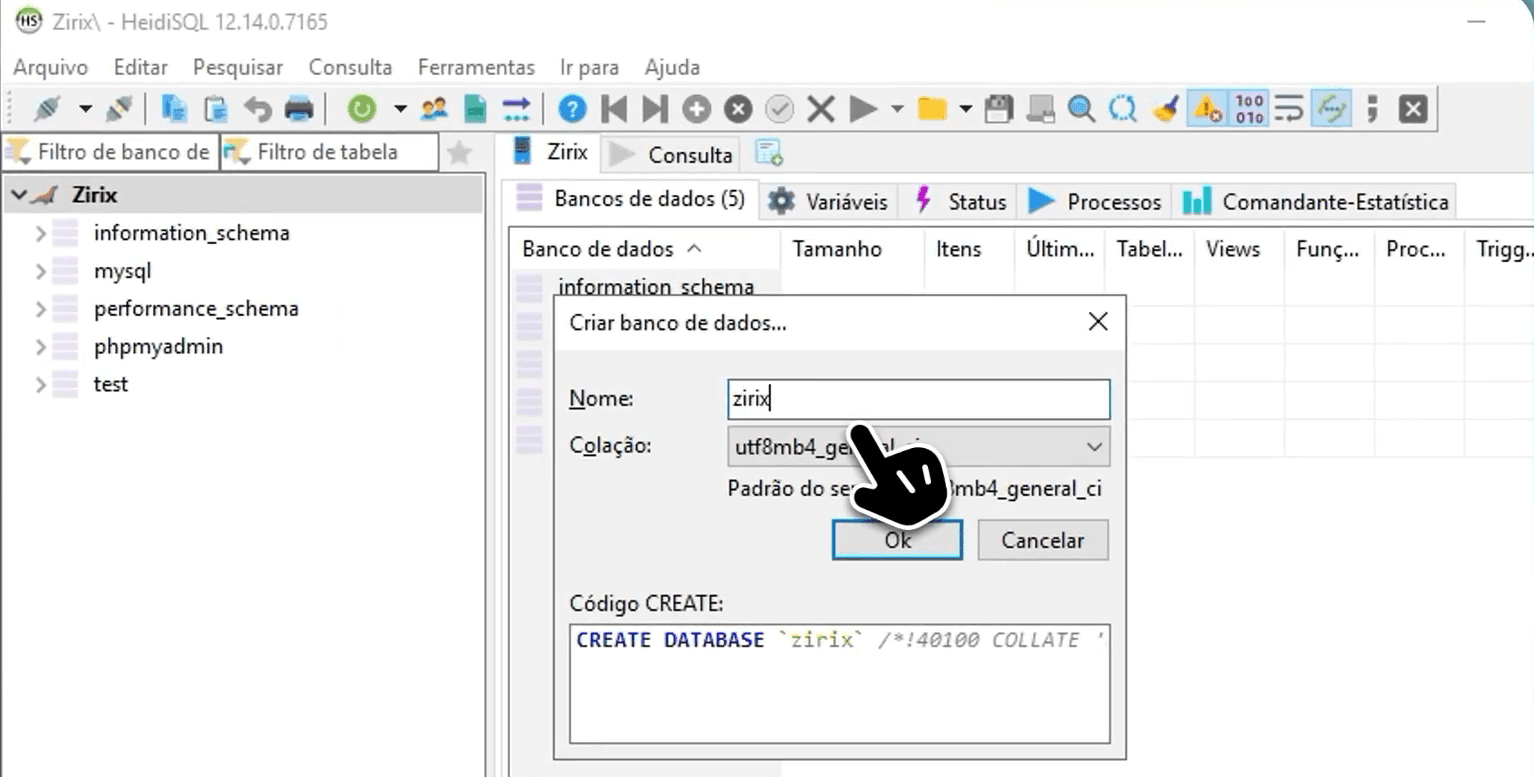Screen dimensions: 1534x777
Task: Undo with the curved arrow icon
Action: tap(257, 108)
